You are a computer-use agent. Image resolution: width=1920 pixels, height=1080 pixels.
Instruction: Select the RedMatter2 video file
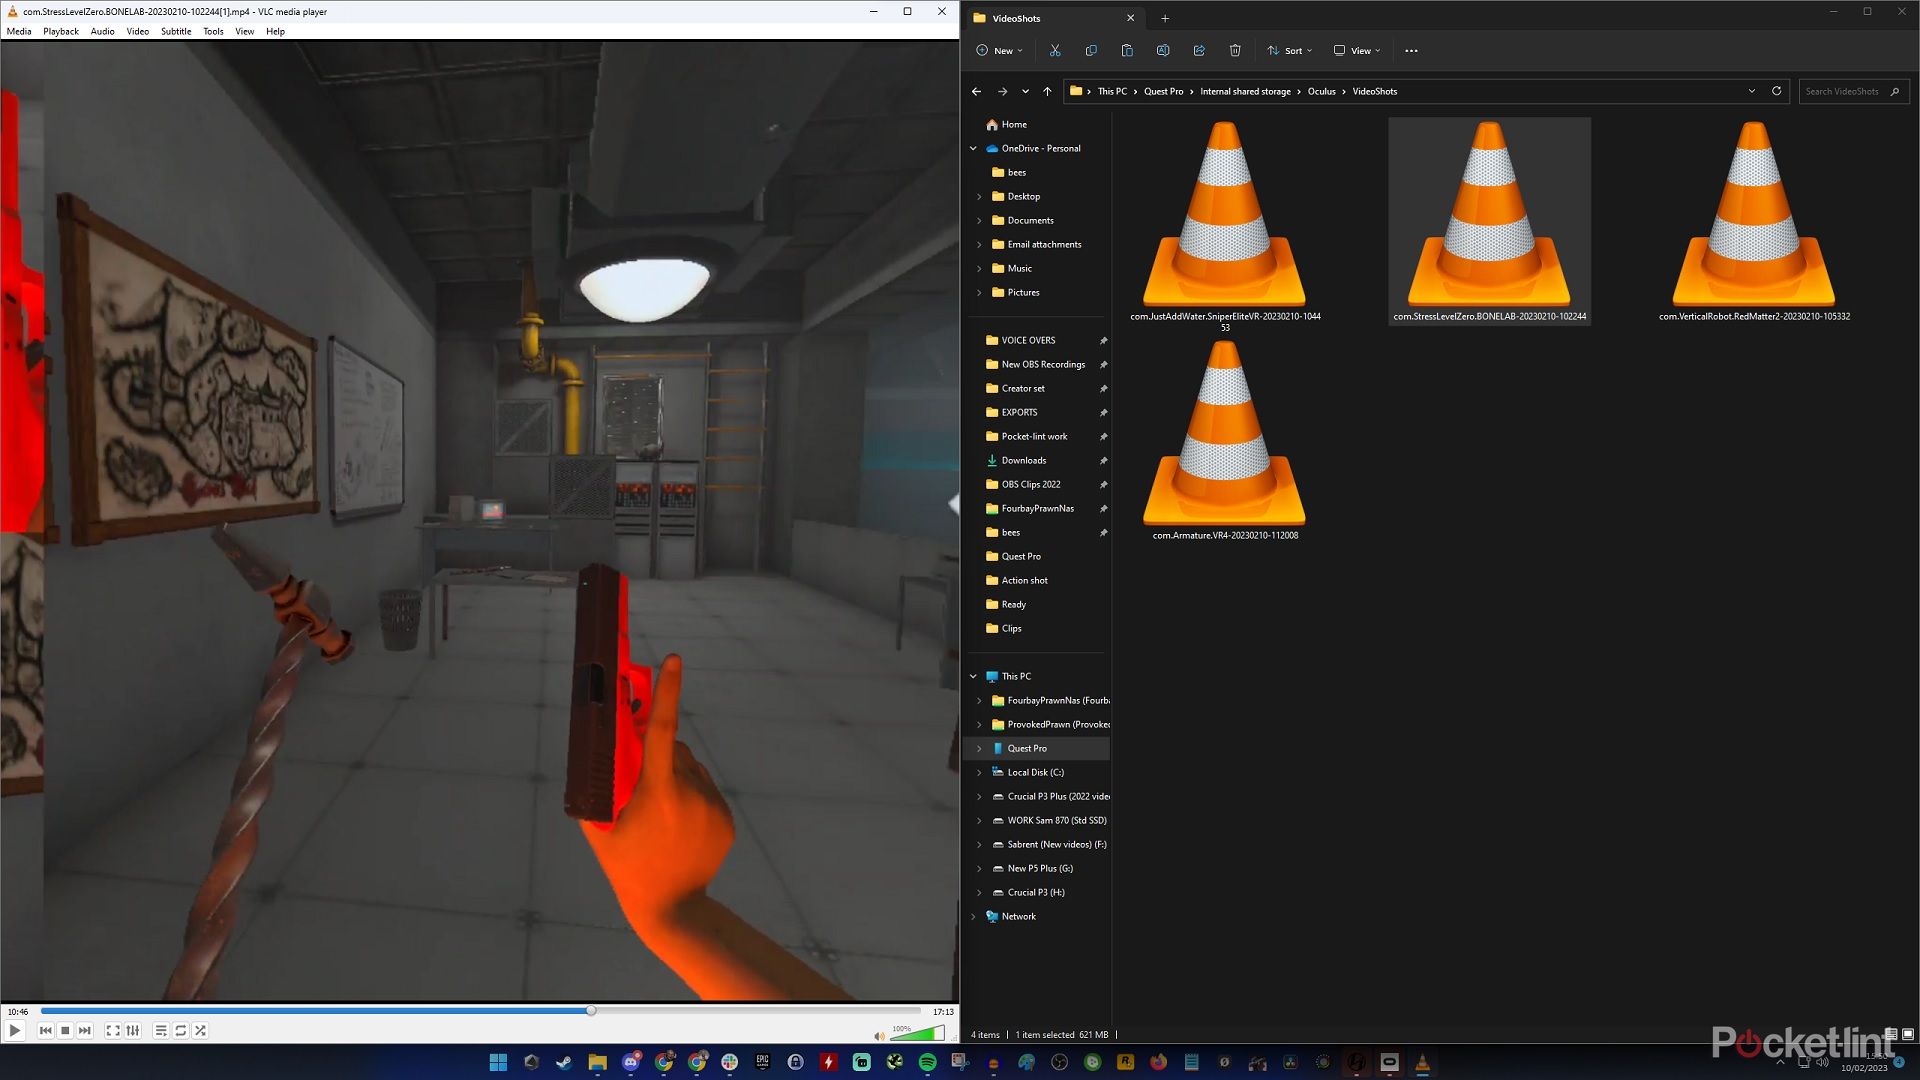[x=1754, y=222]
